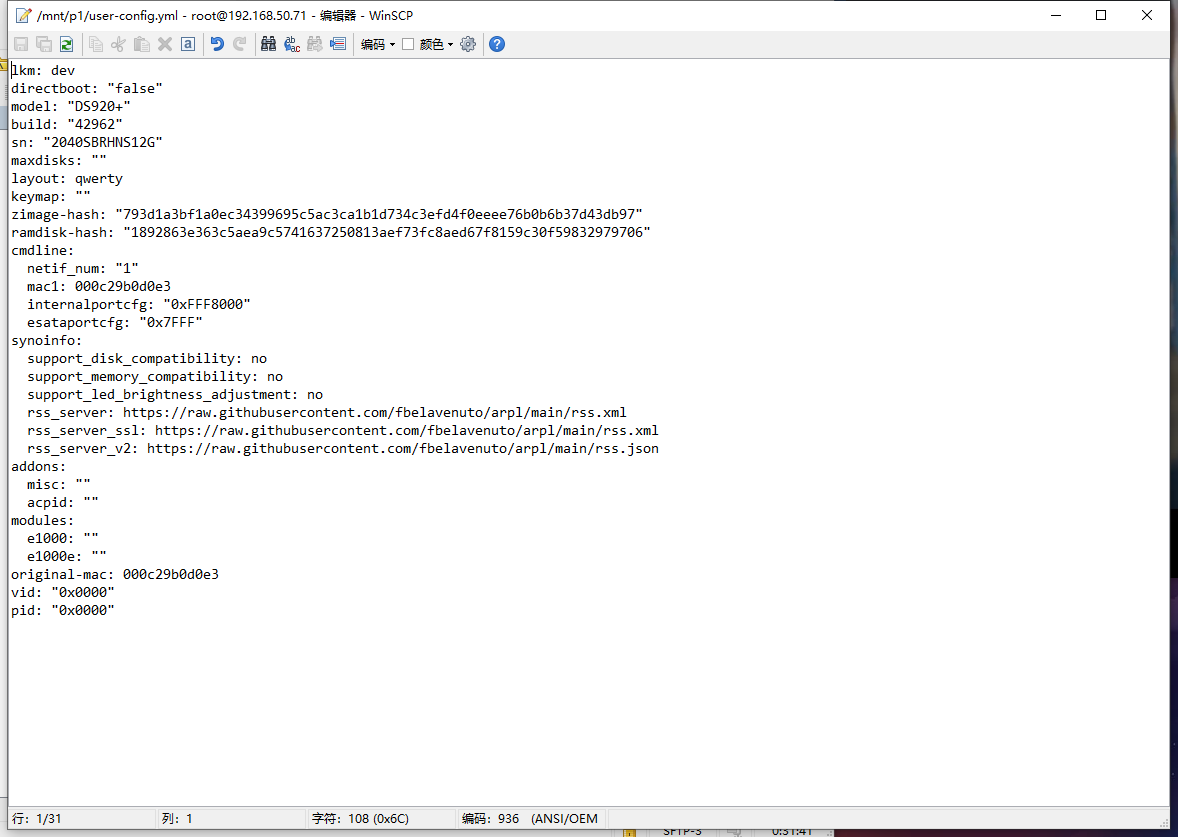The height and width of the screenshot is (837, 1178).
Task: Open the 编码 encoding dropdown
Action: point(377,44)
